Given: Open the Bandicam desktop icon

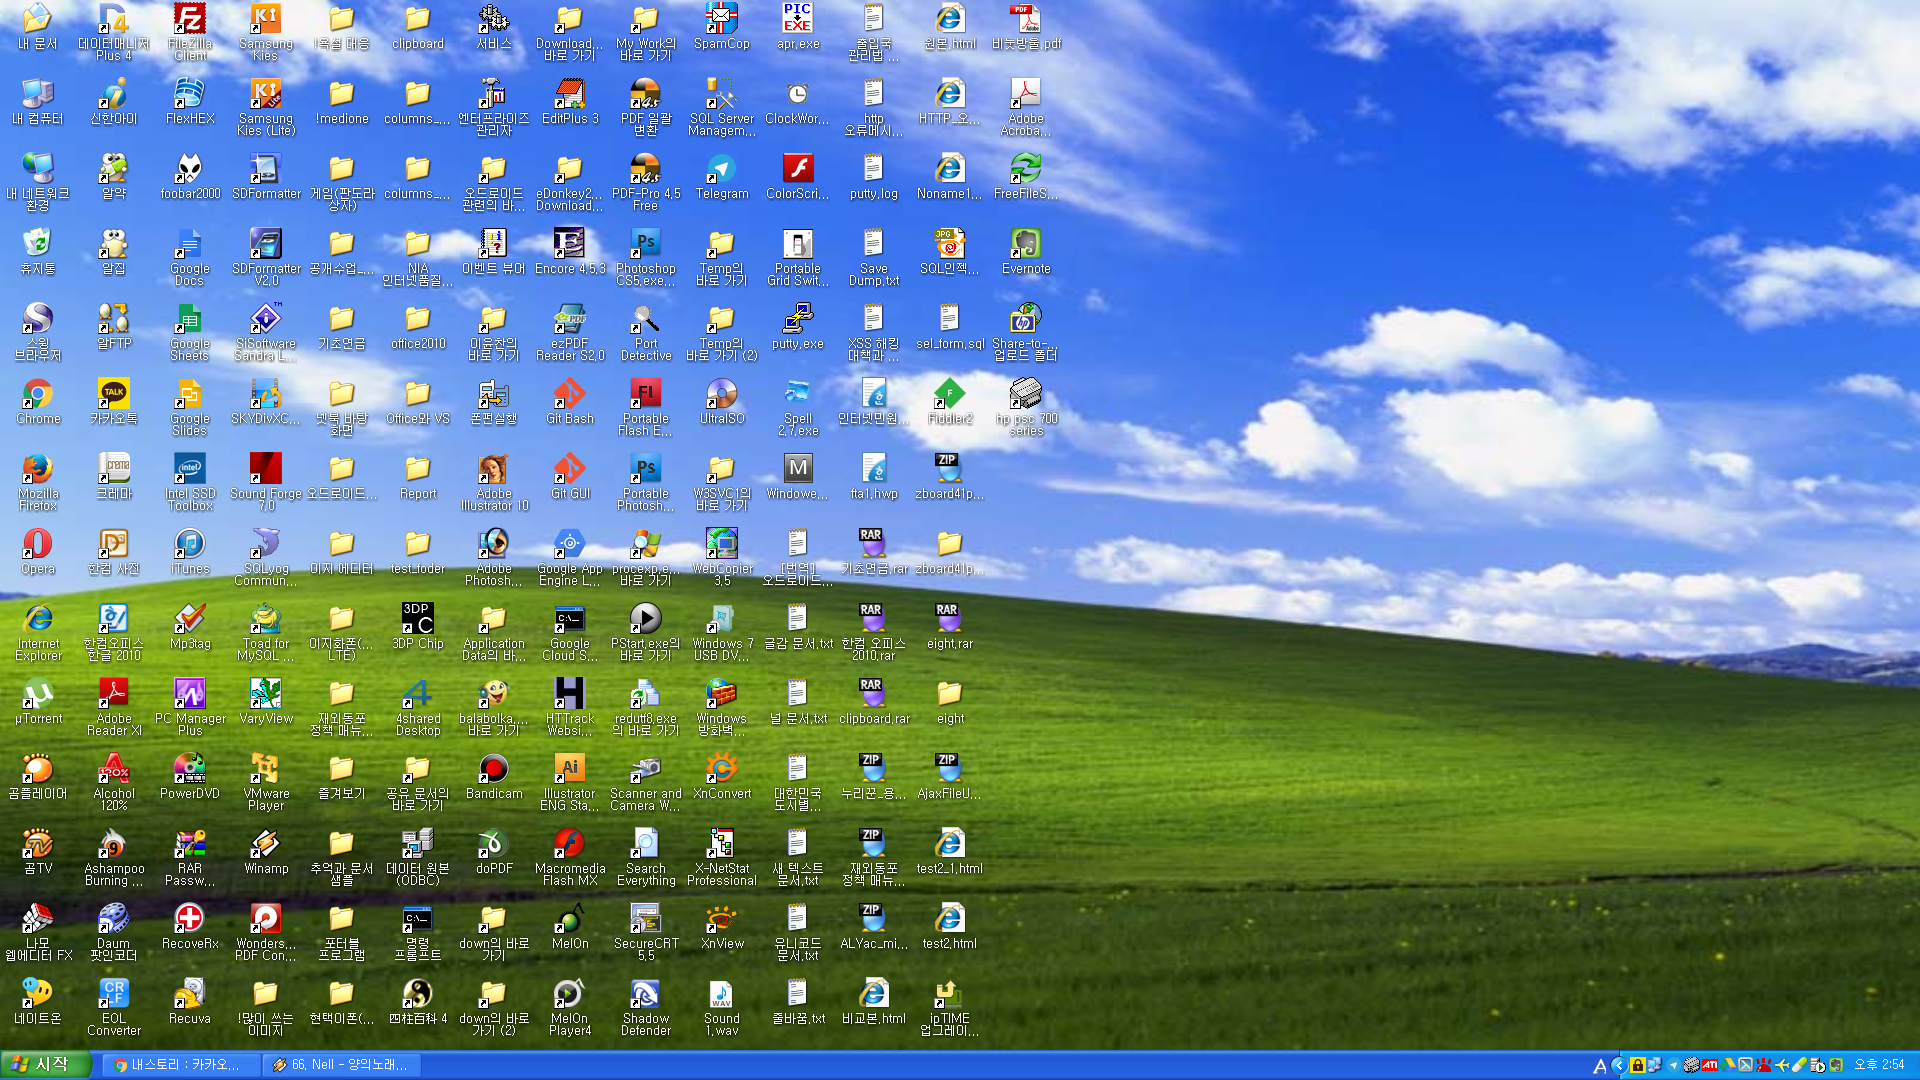Looking at the screenshot, I should click(494, 776).
